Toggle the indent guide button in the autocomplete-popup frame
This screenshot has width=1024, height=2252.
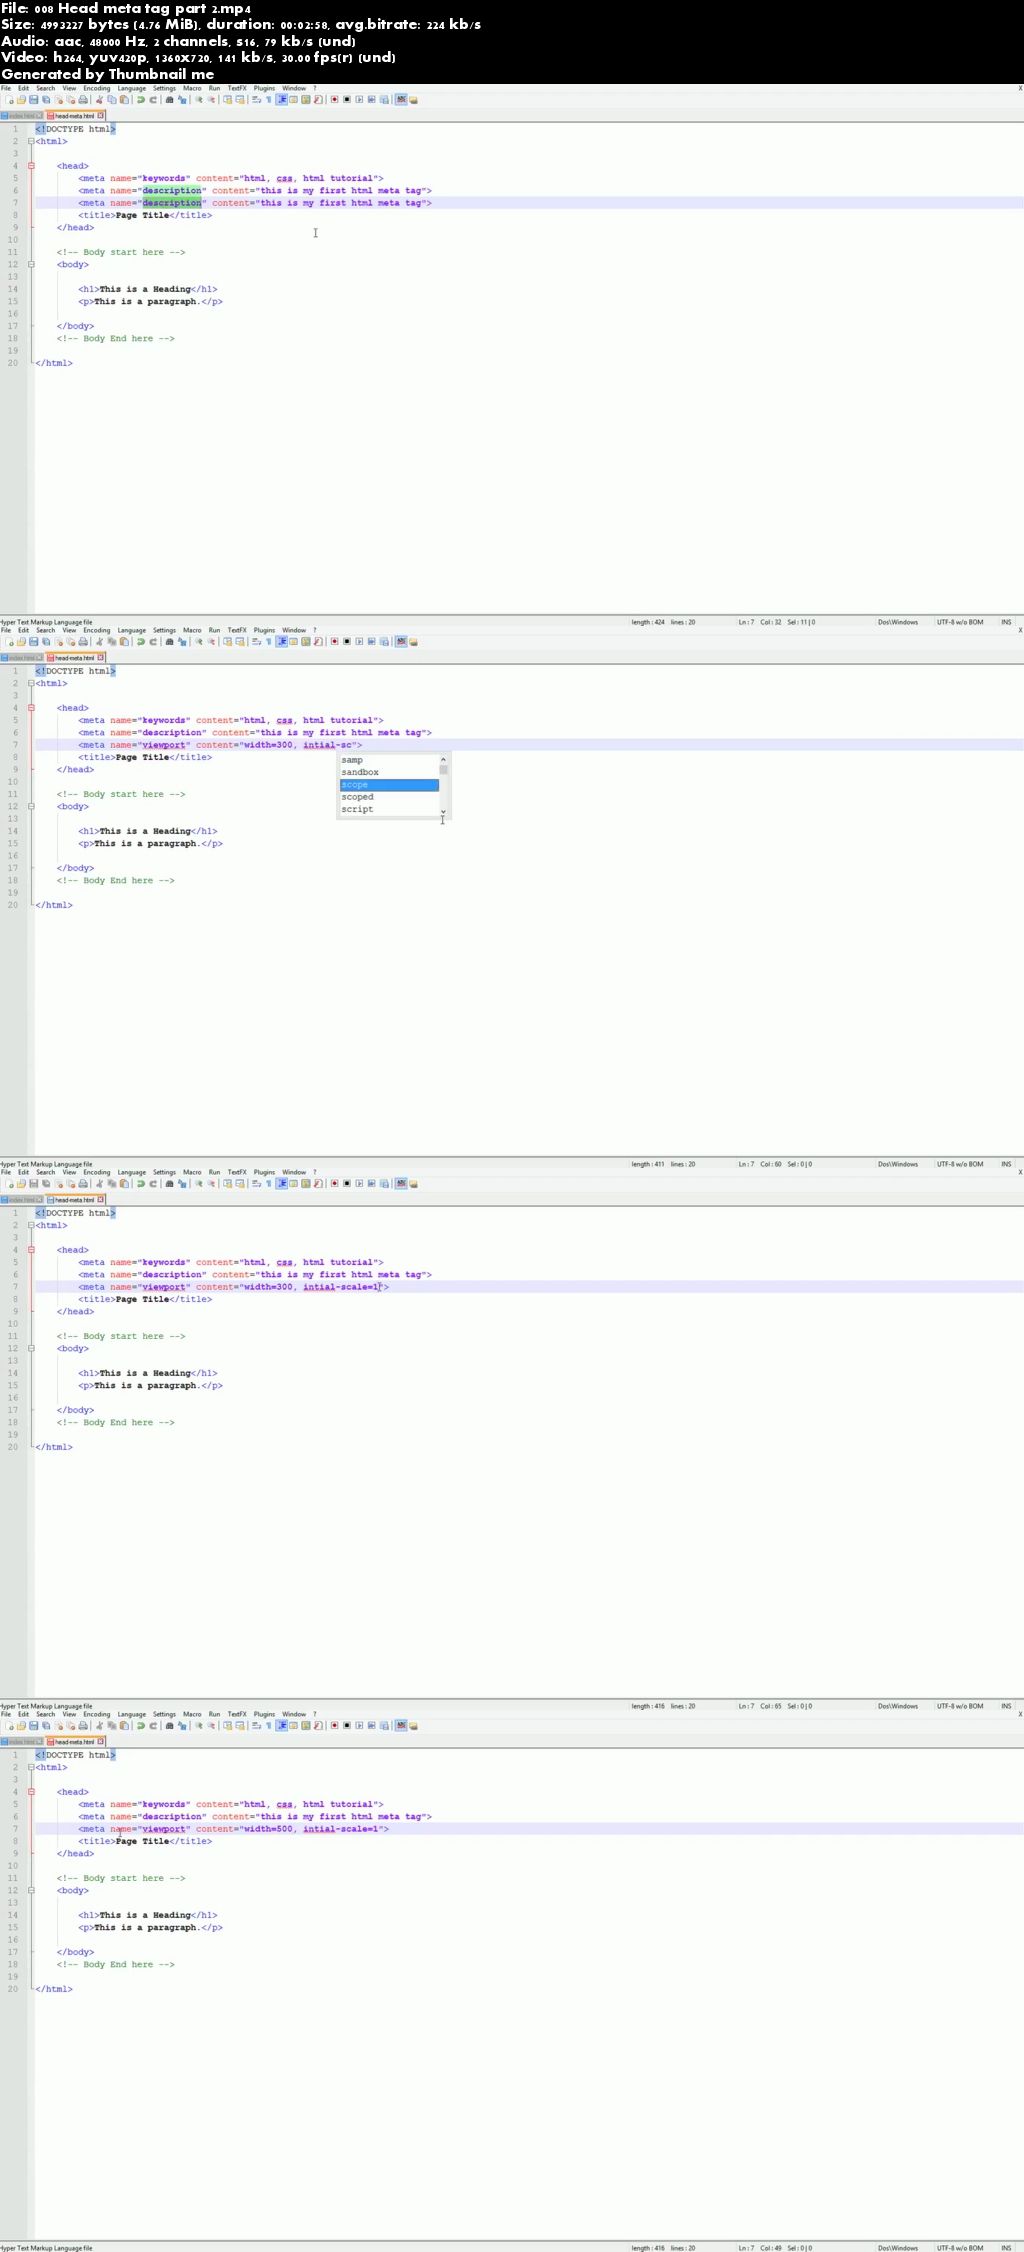point(282,641)
